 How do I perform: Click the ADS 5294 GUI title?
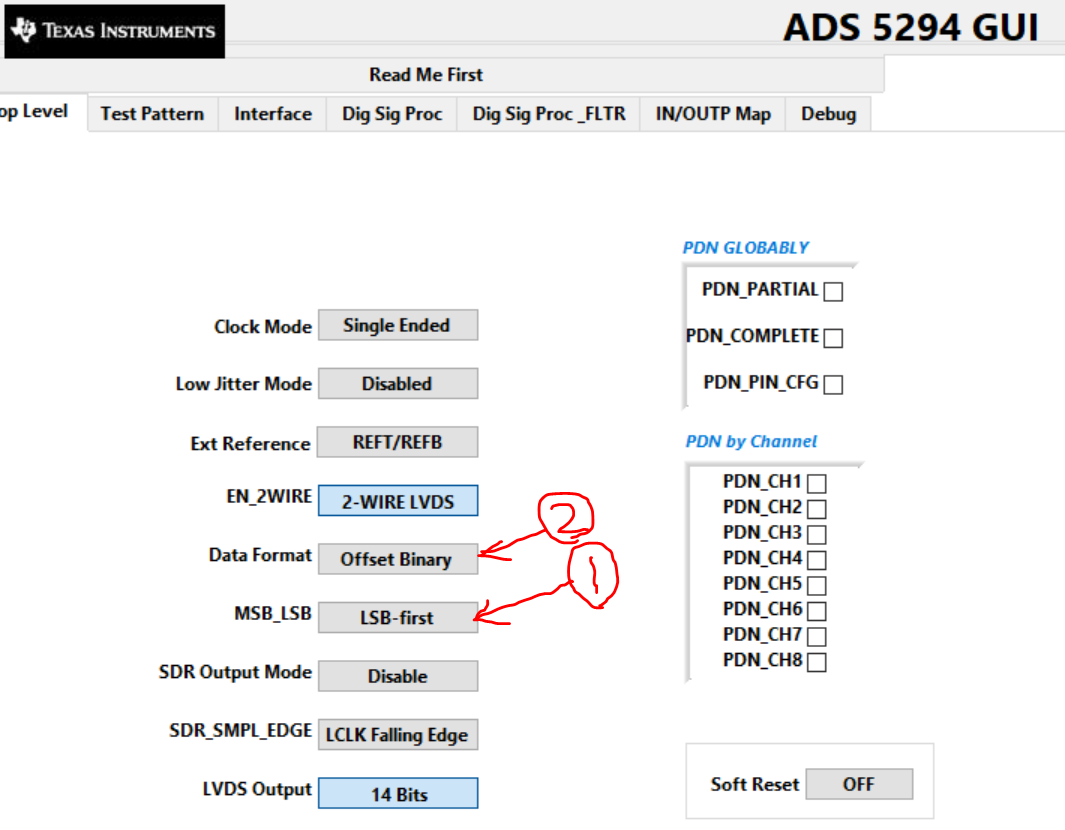911,28
